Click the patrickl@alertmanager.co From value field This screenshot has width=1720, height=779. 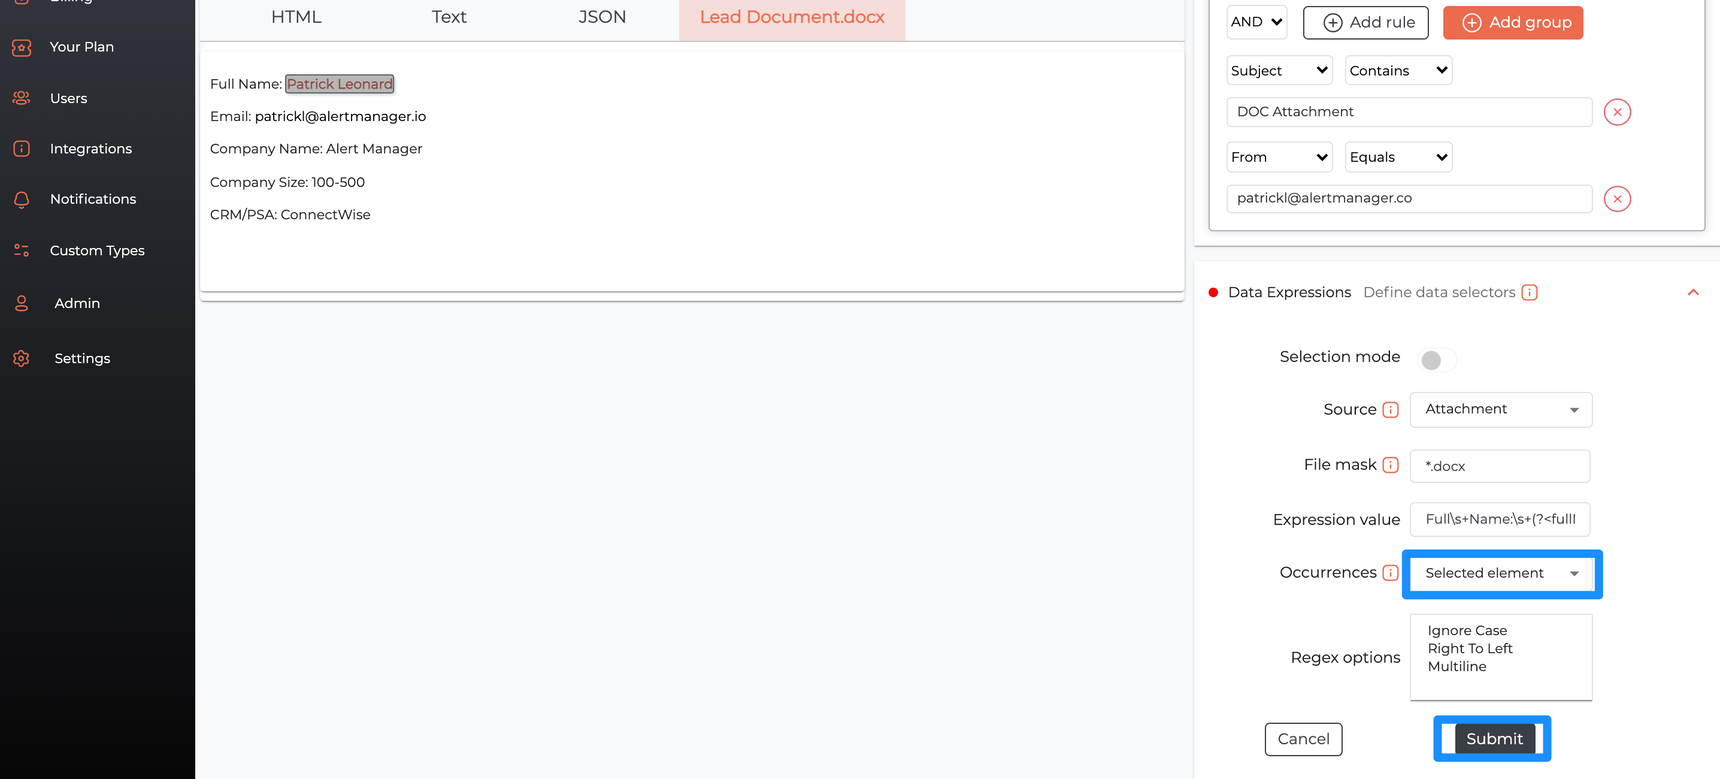1409,198
